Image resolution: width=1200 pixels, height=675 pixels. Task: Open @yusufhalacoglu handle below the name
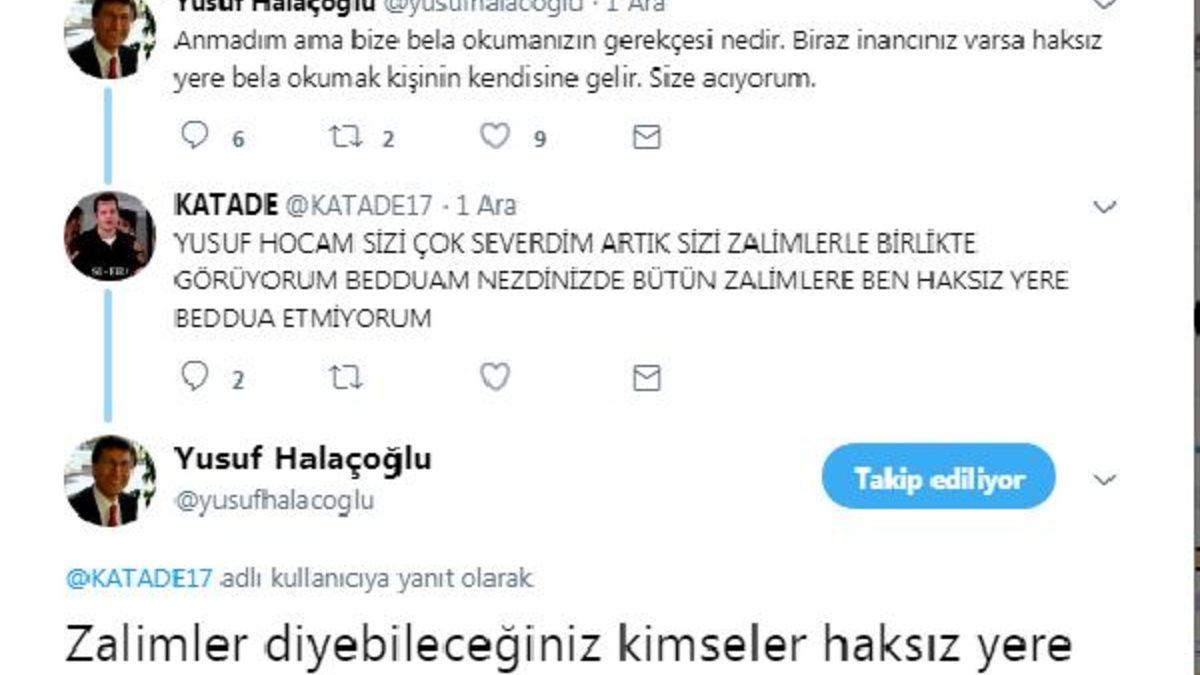[274, 501]
